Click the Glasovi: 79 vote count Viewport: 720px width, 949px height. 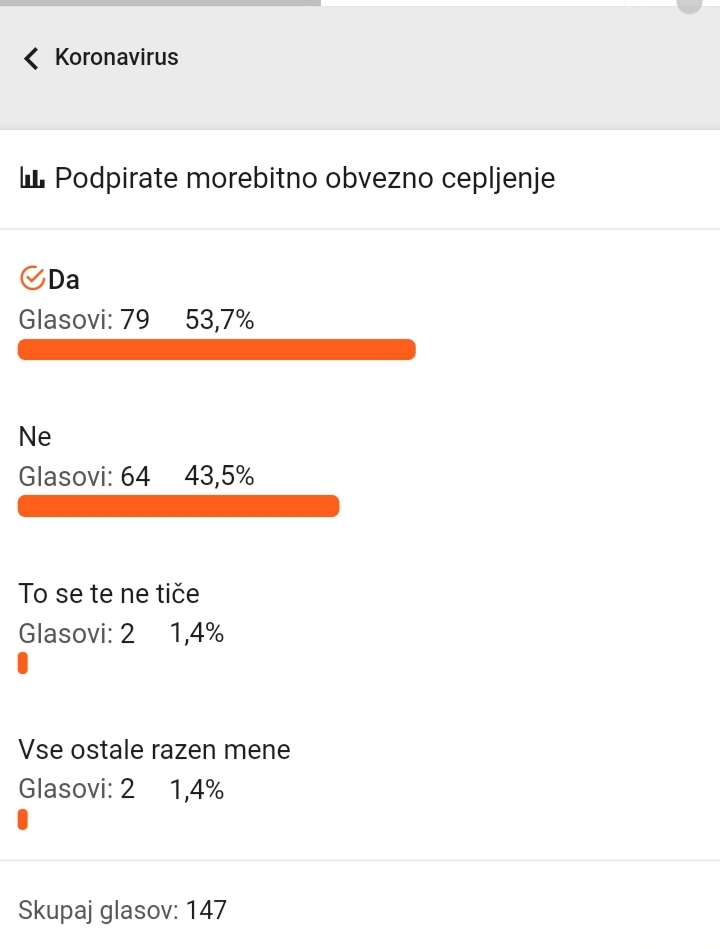[84, 319]
